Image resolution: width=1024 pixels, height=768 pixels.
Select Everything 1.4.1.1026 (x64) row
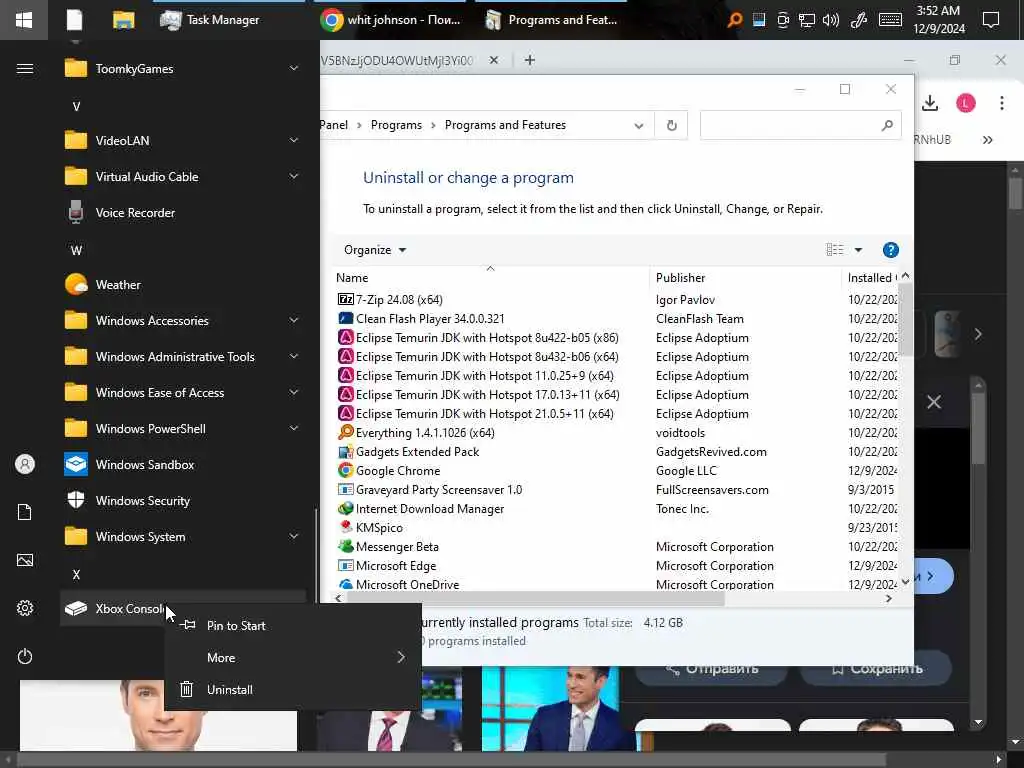pos(616,433)
